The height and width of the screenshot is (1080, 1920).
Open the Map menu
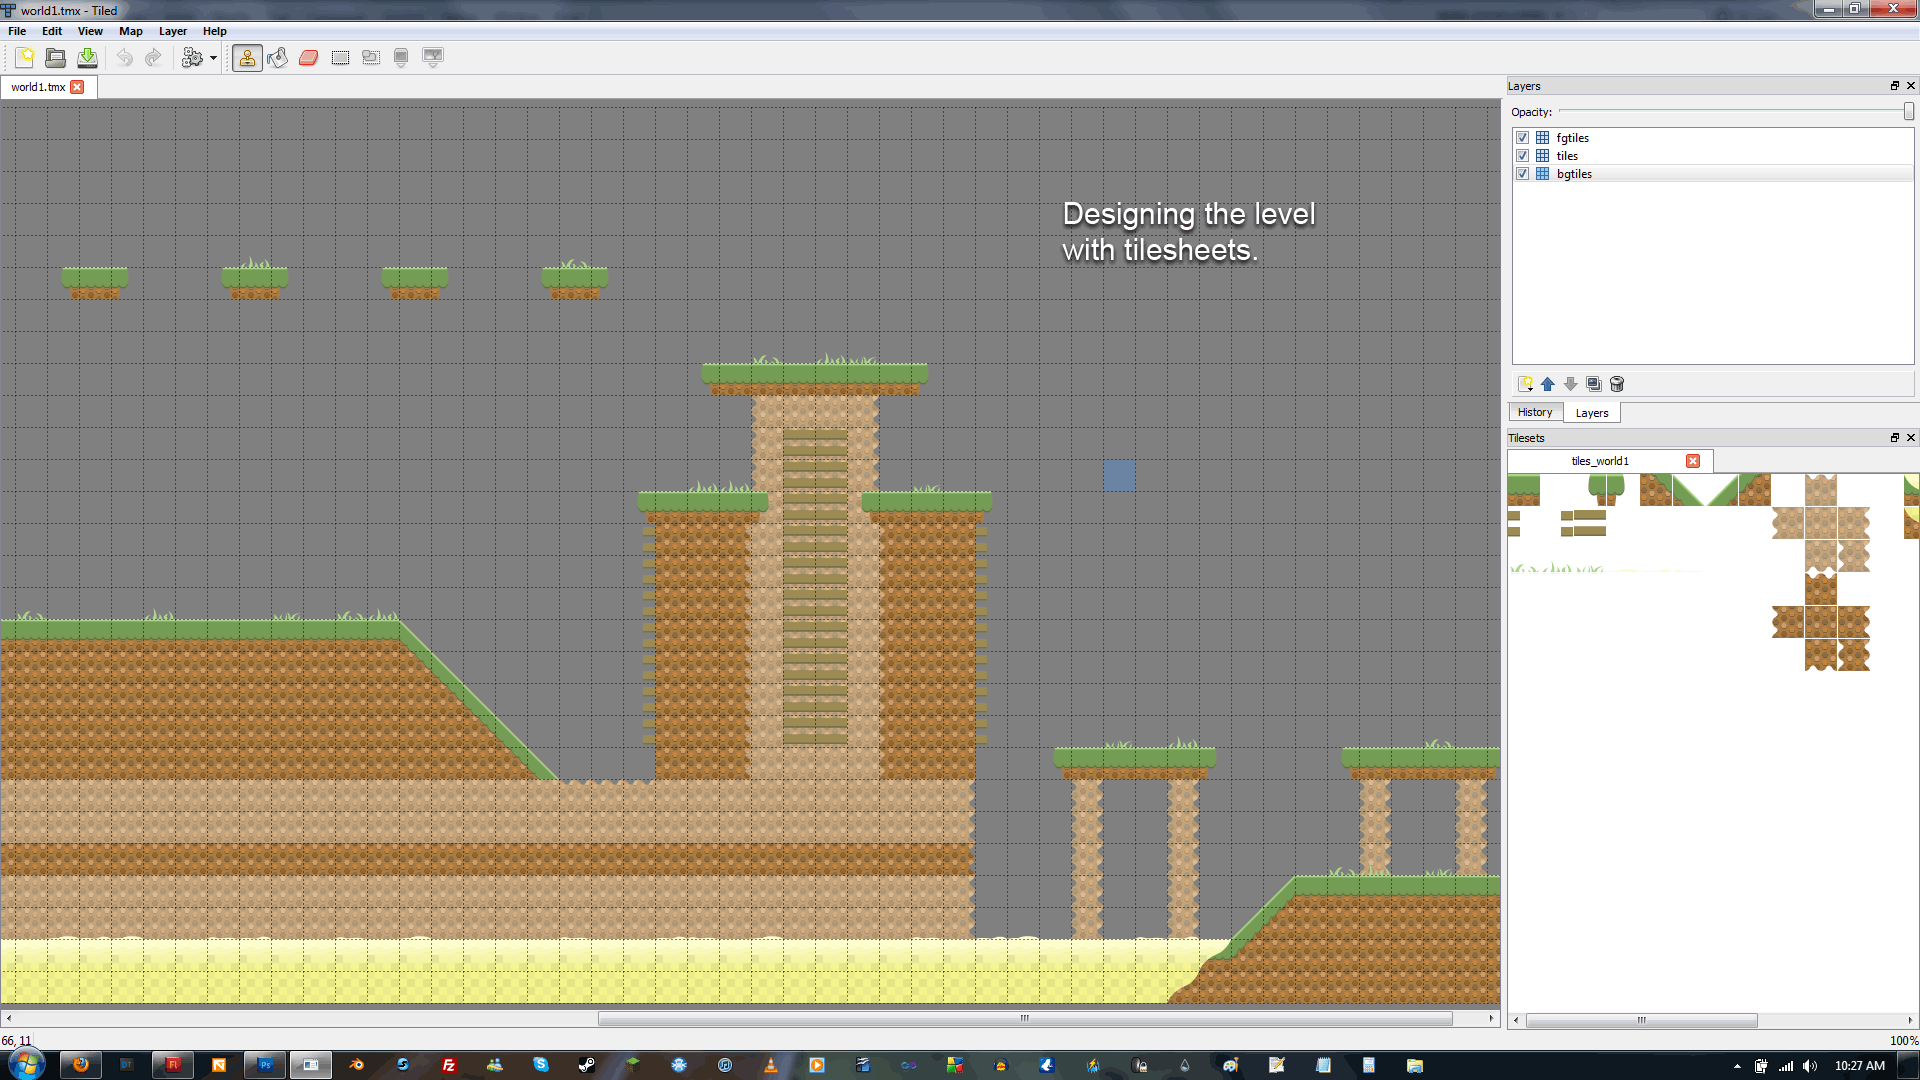(x=131, y=31)
